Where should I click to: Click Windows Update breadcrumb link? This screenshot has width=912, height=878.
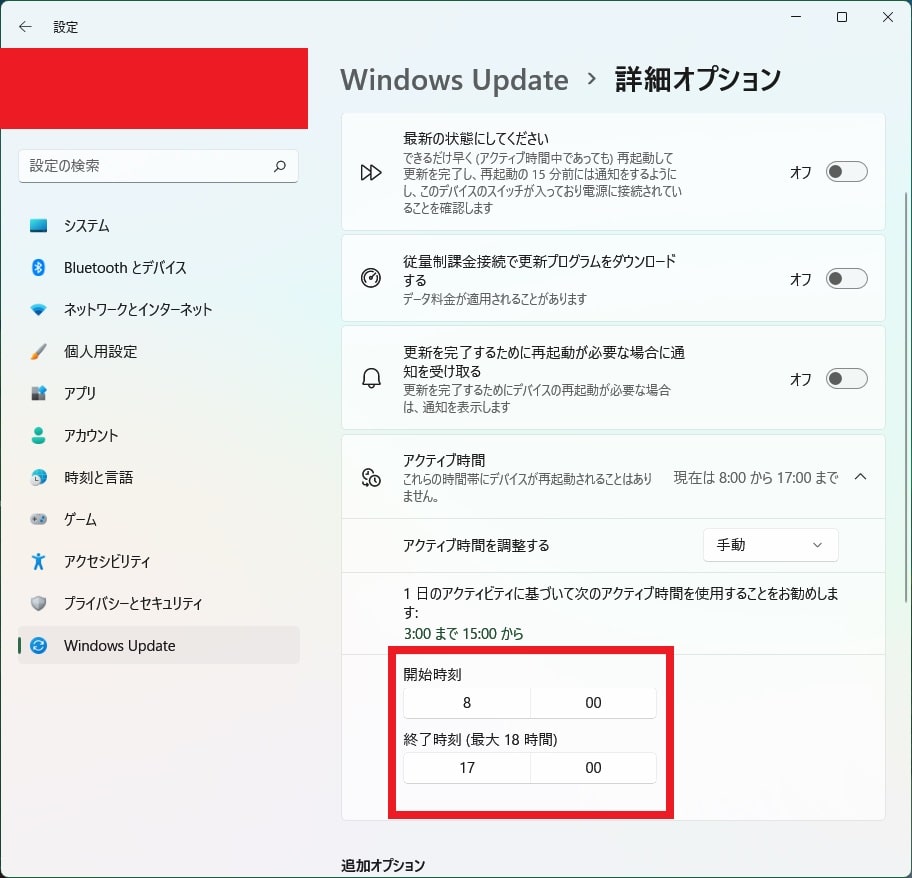point(454,80)
